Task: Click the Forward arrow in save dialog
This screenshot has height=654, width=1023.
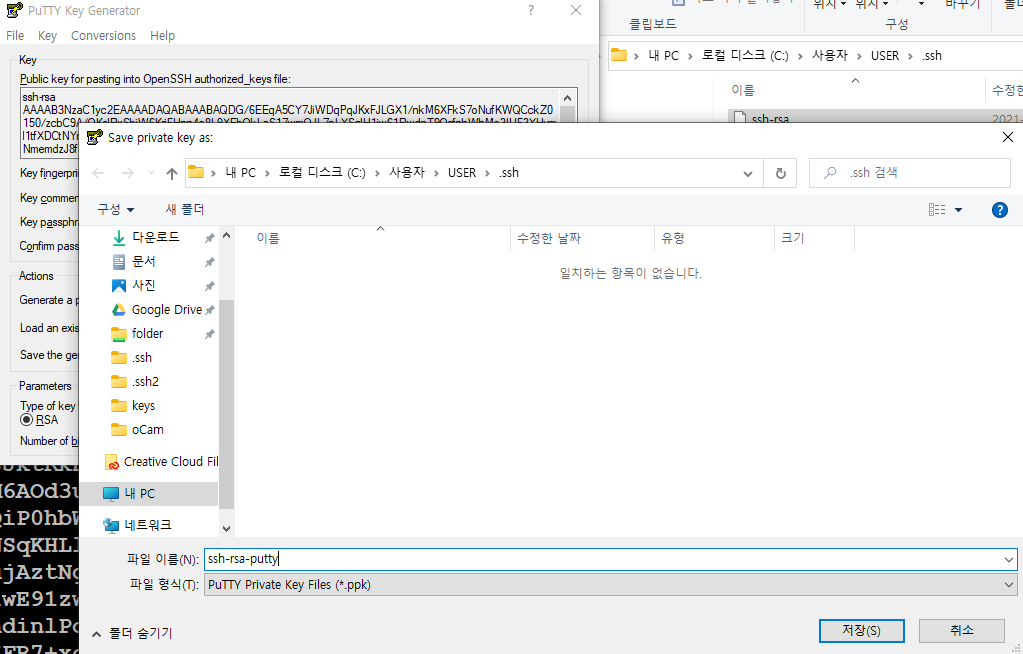Action: [128, 173]
